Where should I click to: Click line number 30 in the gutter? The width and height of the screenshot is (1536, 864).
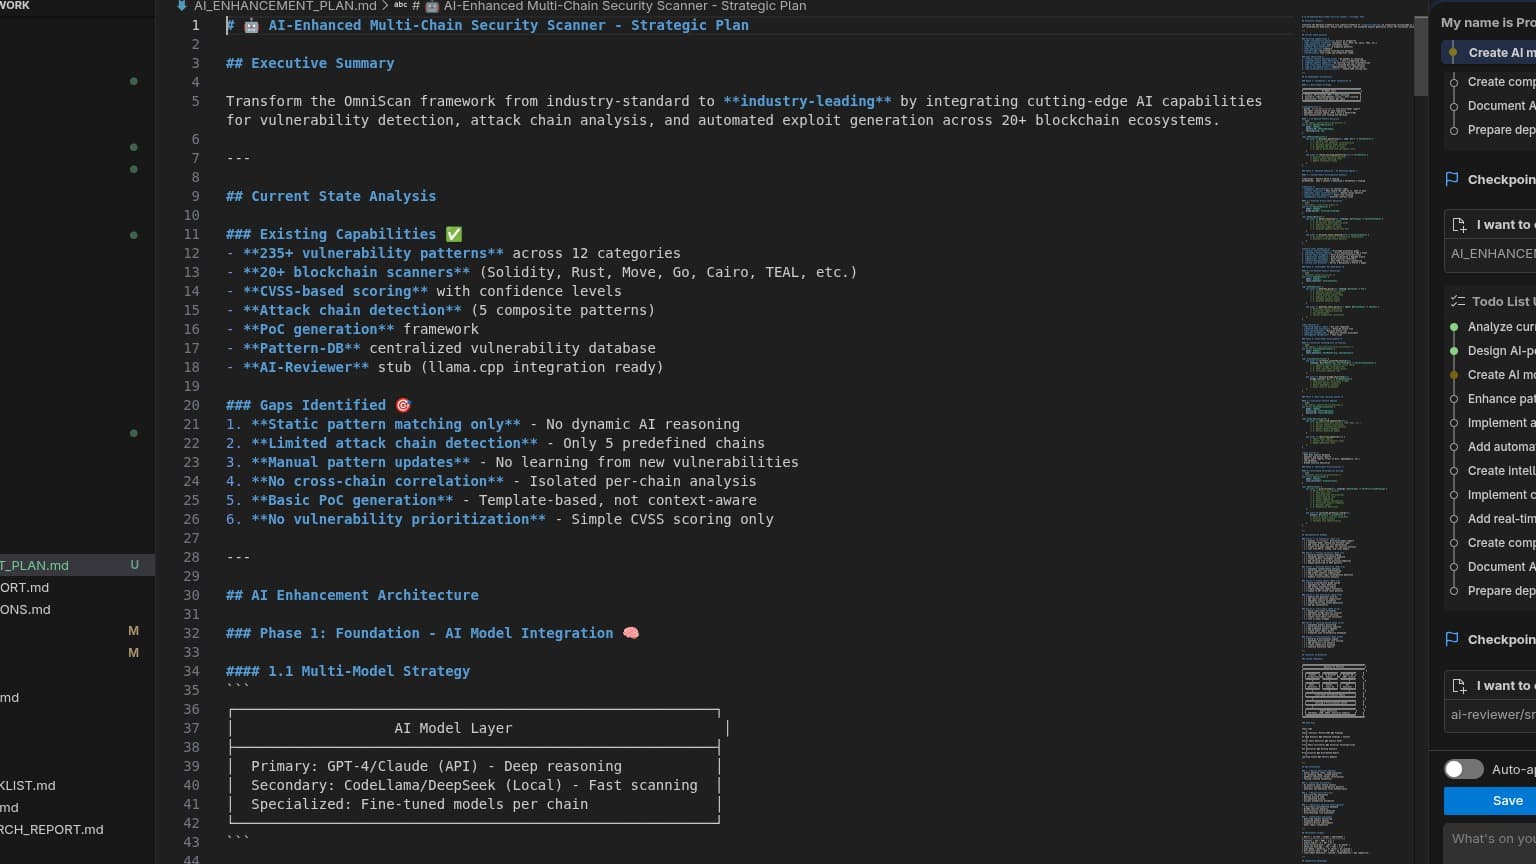191,595
